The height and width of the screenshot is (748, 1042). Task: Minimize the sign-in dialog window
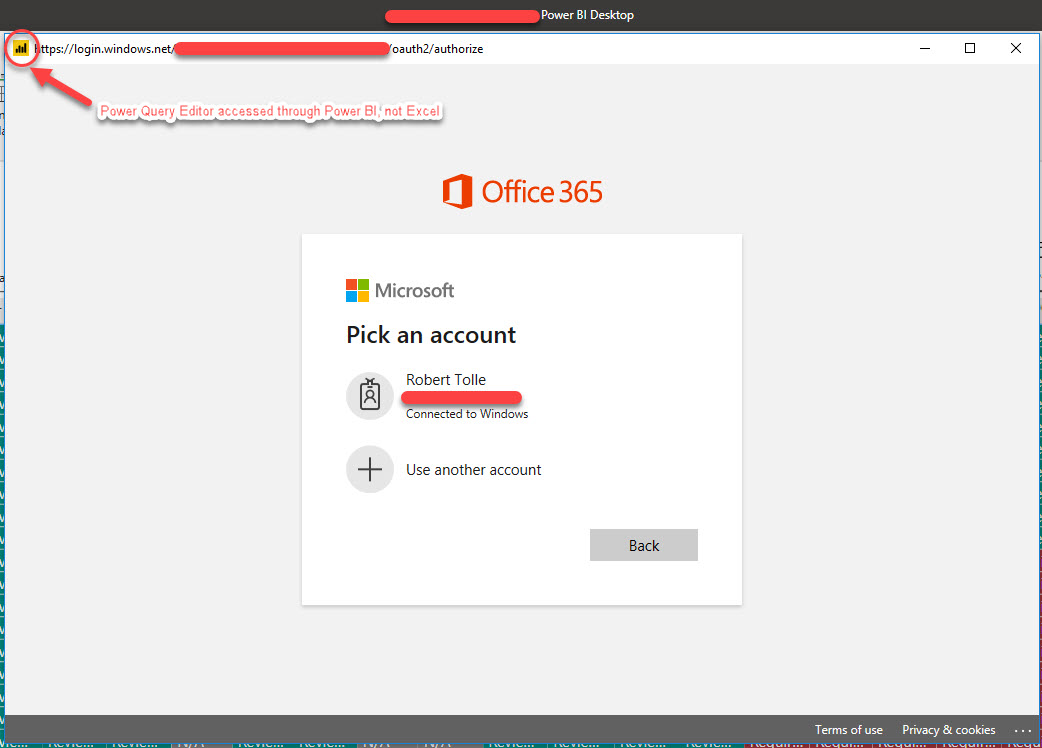[x=924, y=48]
